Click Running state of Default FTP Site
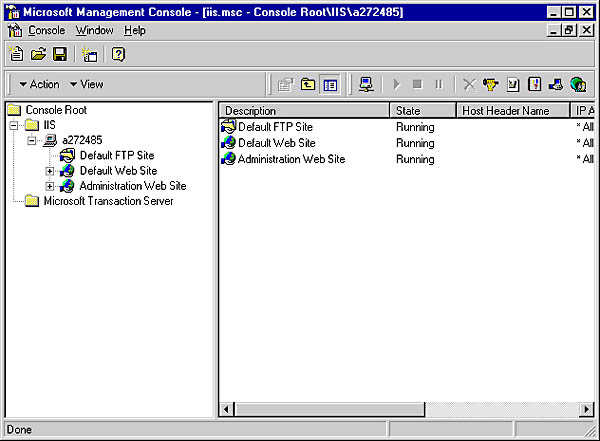This screenshot has width=600, height=441. [x=415, y=127]
